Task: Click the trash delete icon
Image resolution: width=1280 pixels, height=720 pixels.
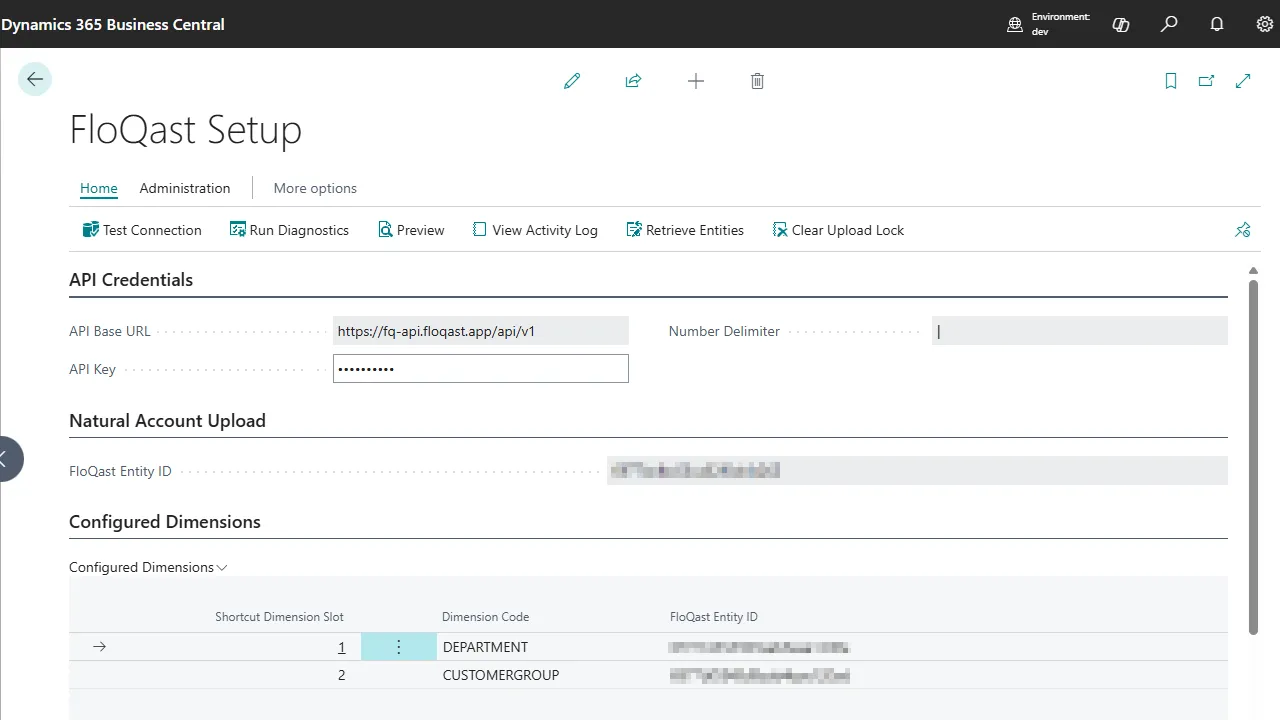Action: click(x=757, y=81)
